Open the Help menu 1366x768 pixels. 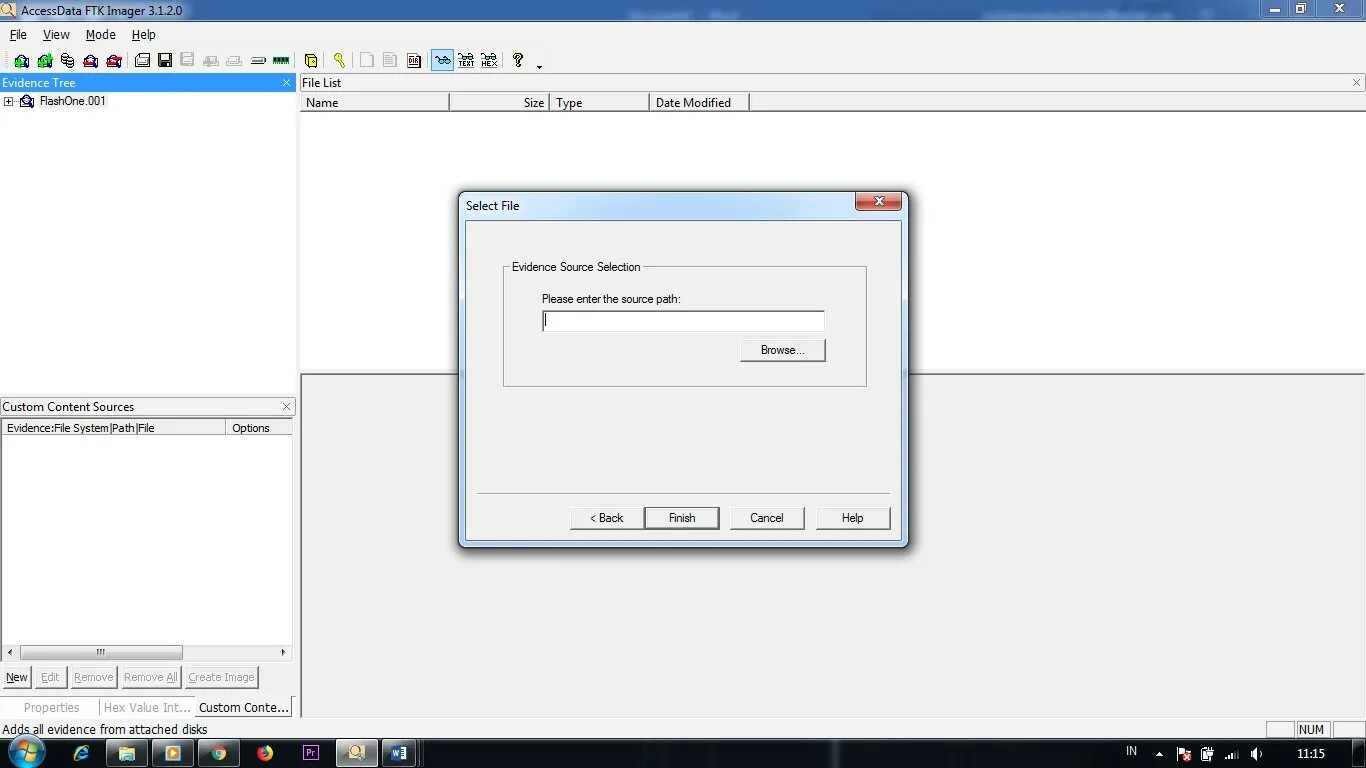(x=144, y=34)
